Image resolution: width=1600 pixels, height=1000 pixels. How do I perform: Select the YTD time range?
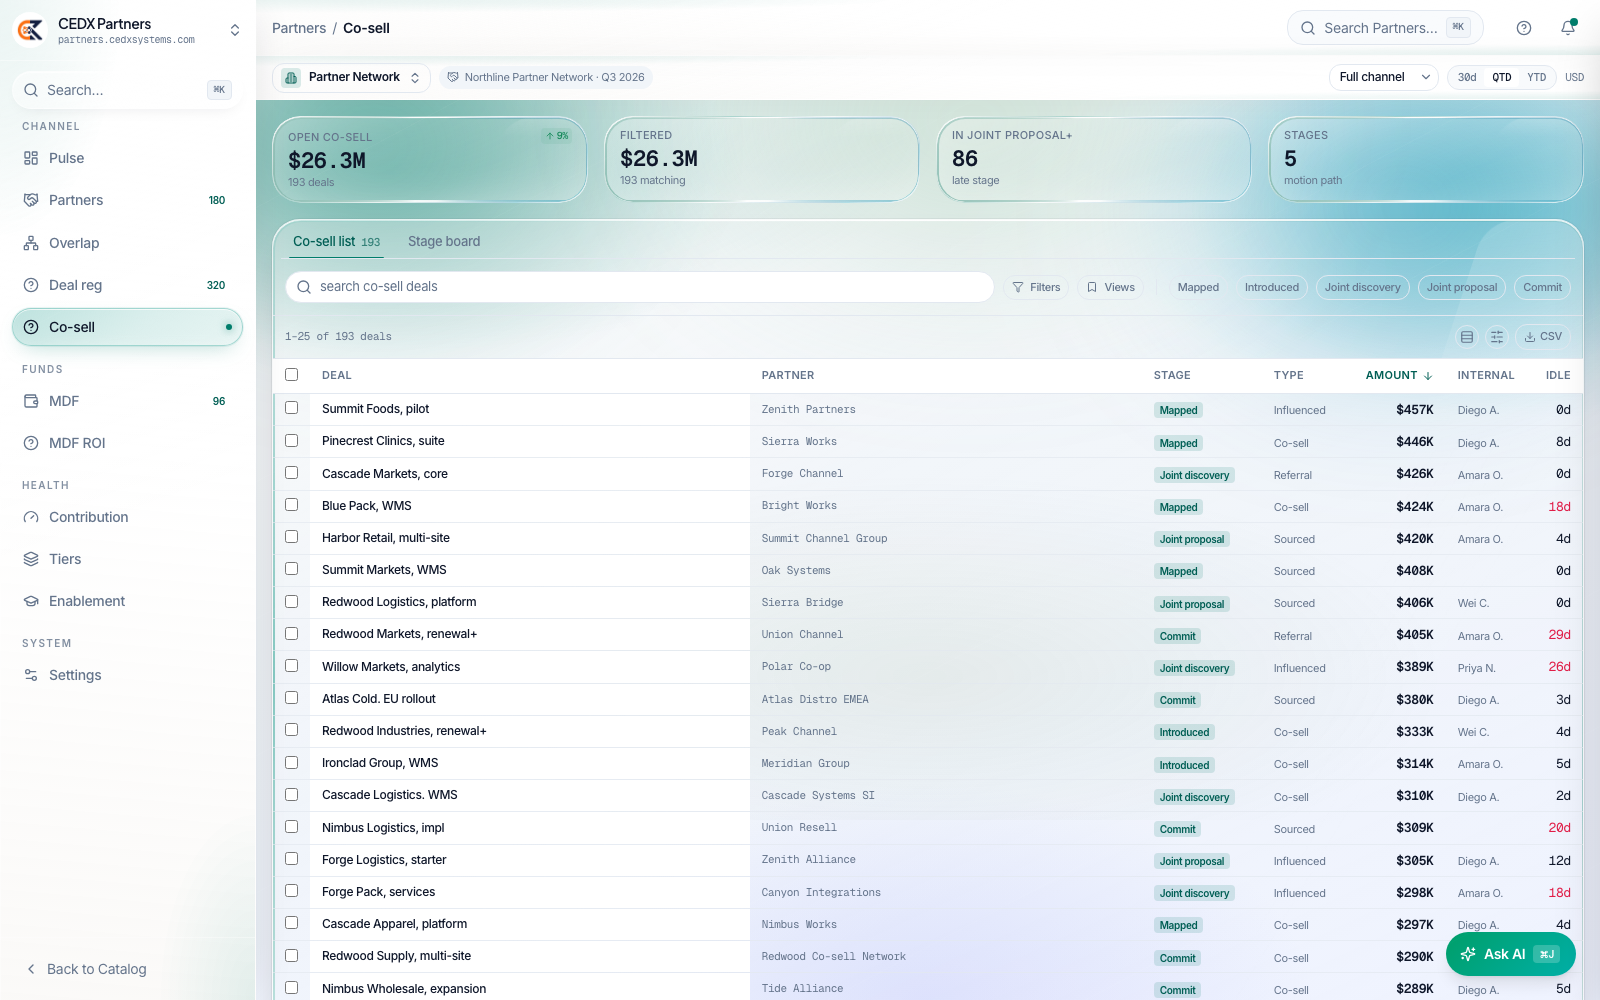point(1537,77)
